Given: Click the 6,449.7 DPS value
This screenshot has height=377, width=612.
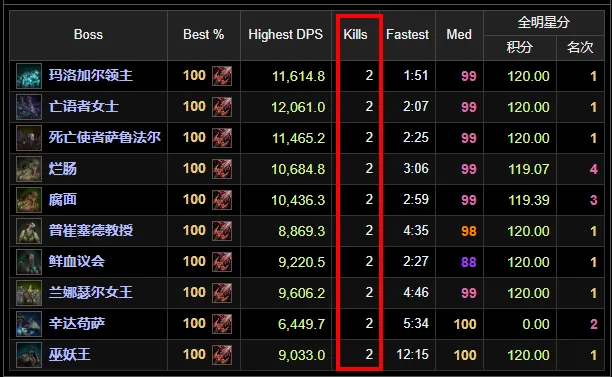Looking at the screenshot, I should pos(302,324).
